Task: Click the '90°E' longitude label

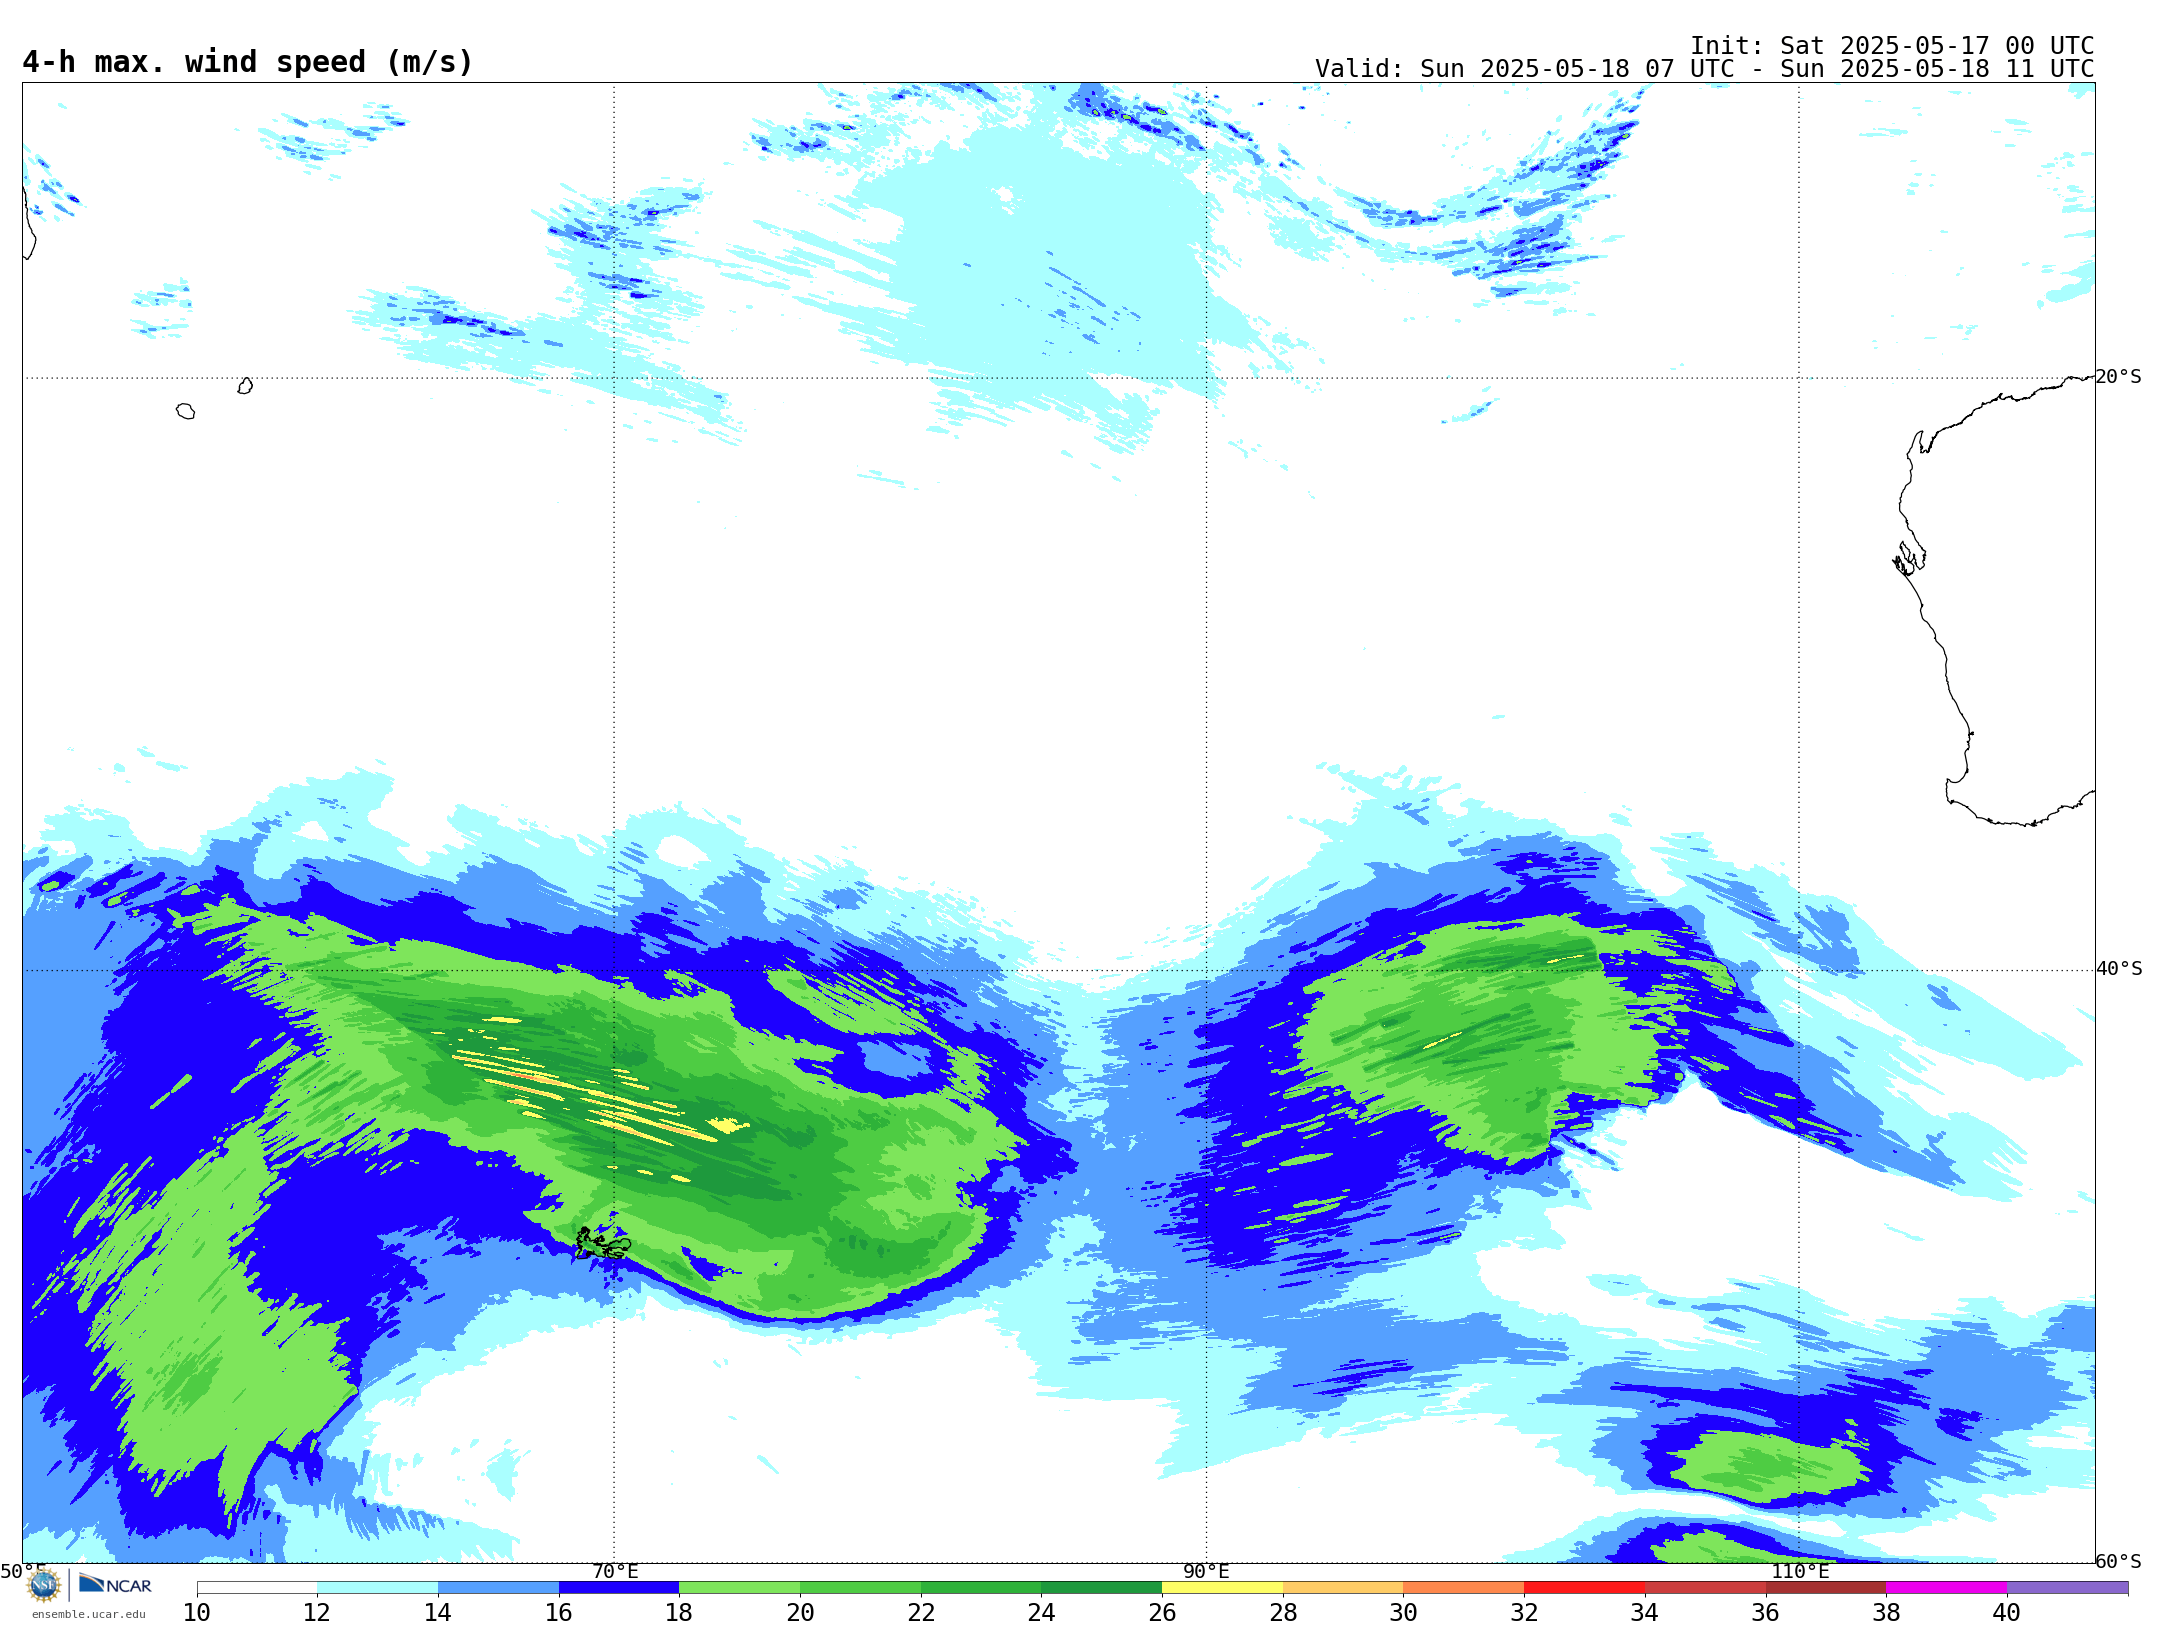Action: [1206, 1571]
